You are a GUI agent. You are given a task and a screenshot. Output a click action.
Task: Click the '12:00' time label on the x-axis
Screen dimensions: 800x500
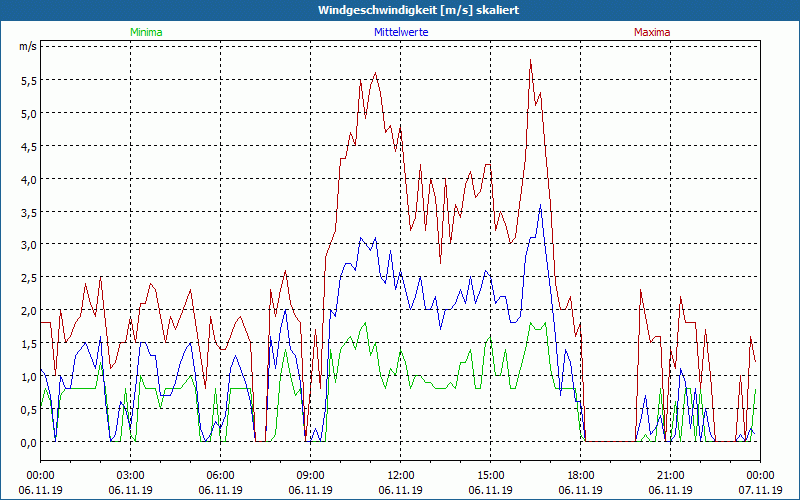401,476
